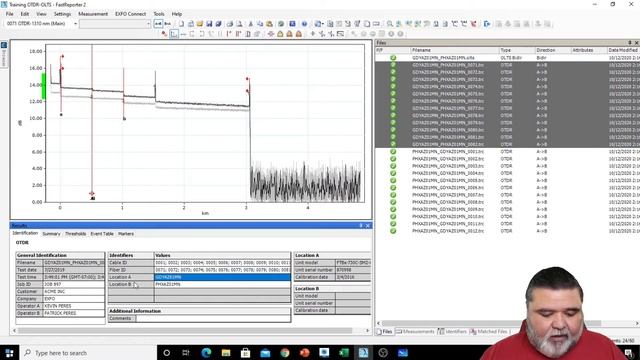Open the Edit menu
This screenshot has width=640, height=360.
pyautogui.click(x=25, y=14)
